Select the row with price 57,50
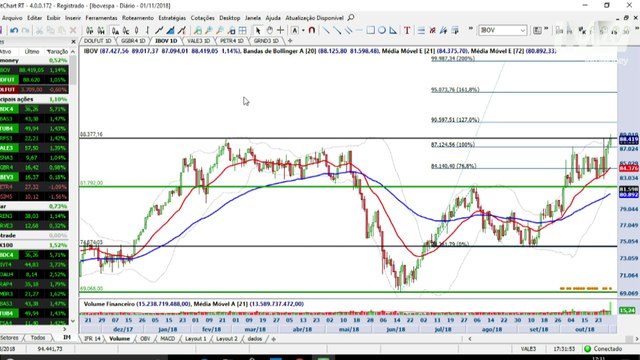 coord(34,148)
